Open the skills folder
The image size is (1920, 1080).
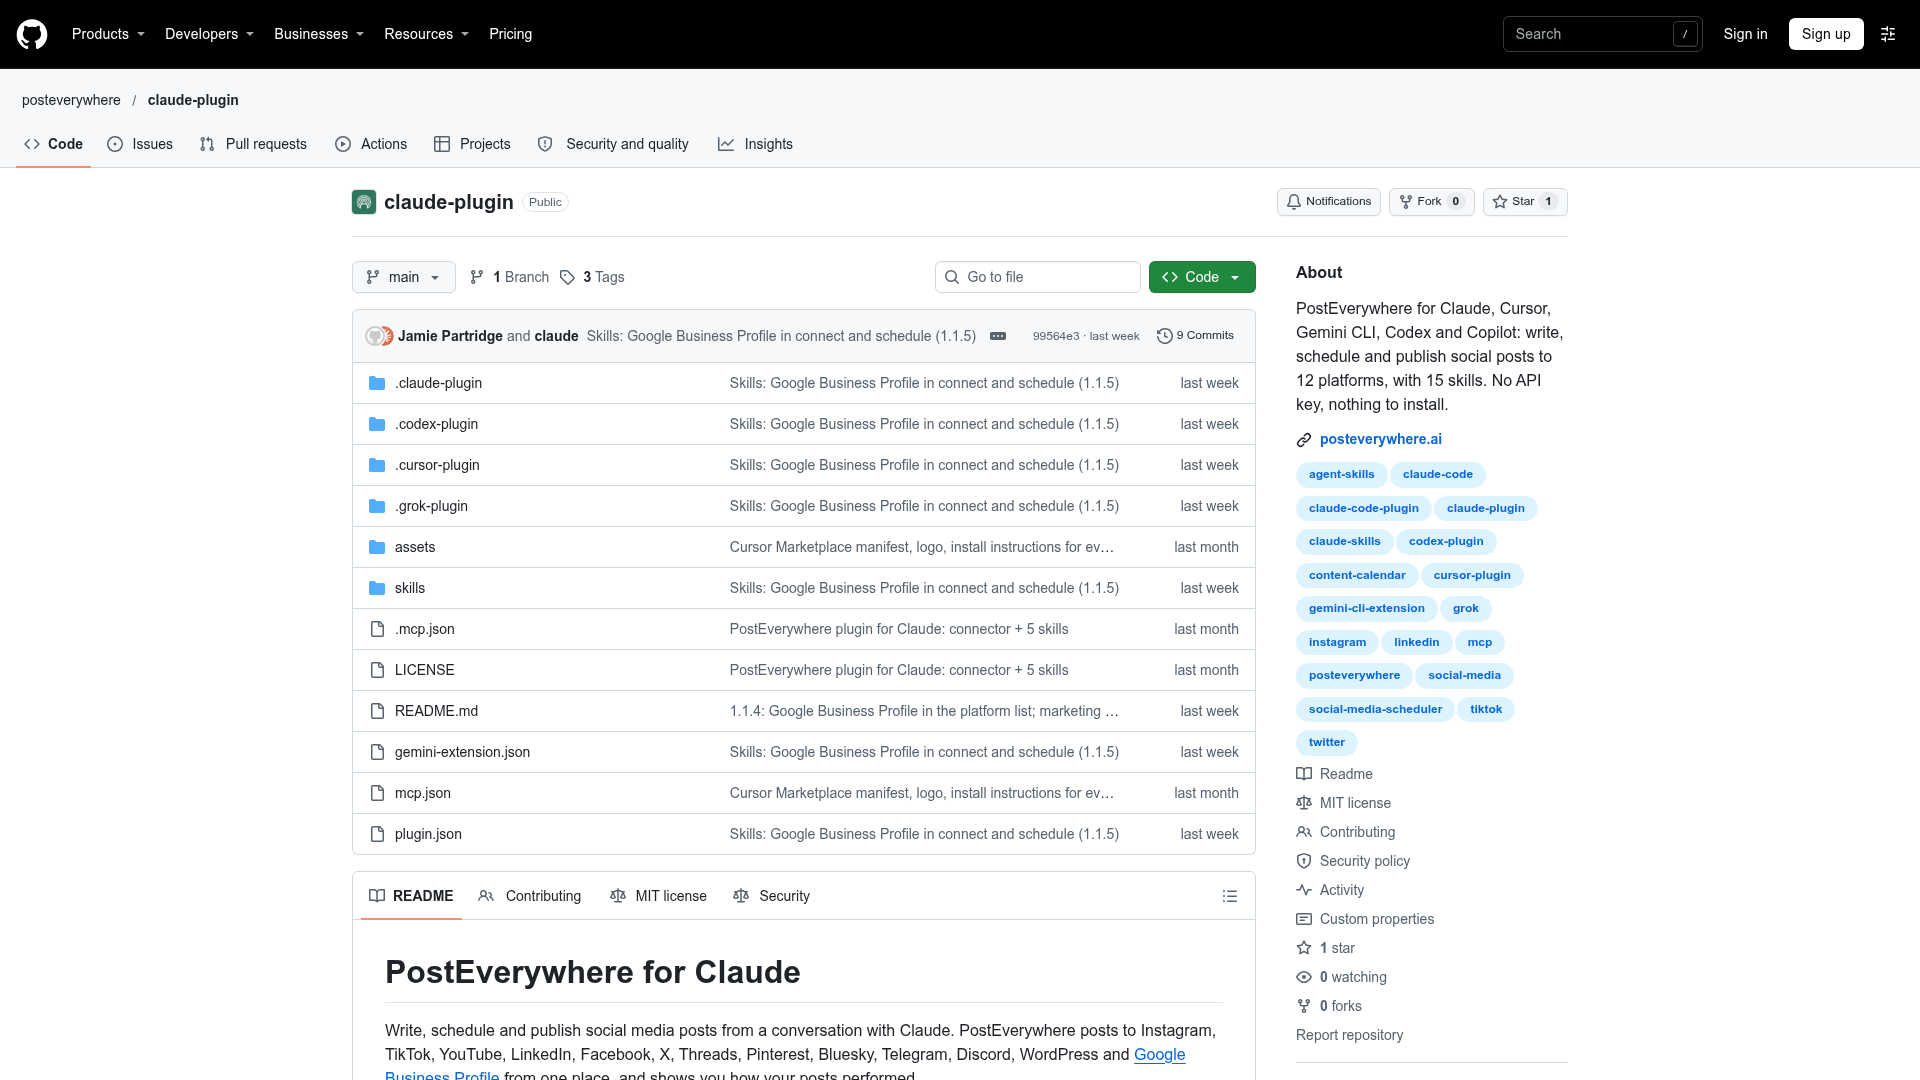tap(410, 588)
